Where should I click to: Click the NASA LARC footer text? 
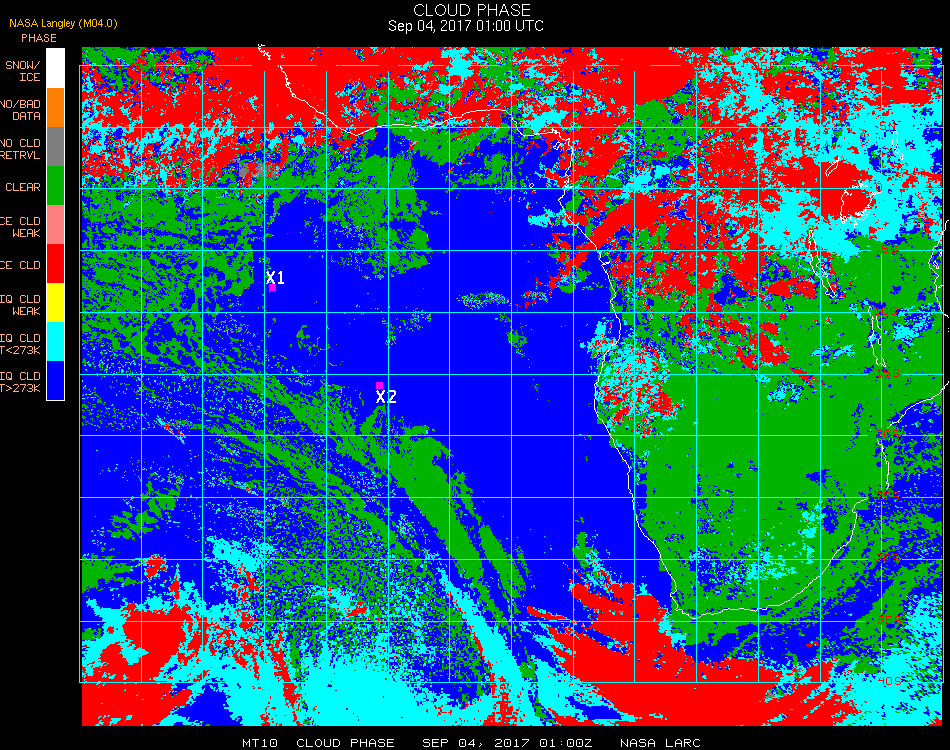(x=660, y=743)
